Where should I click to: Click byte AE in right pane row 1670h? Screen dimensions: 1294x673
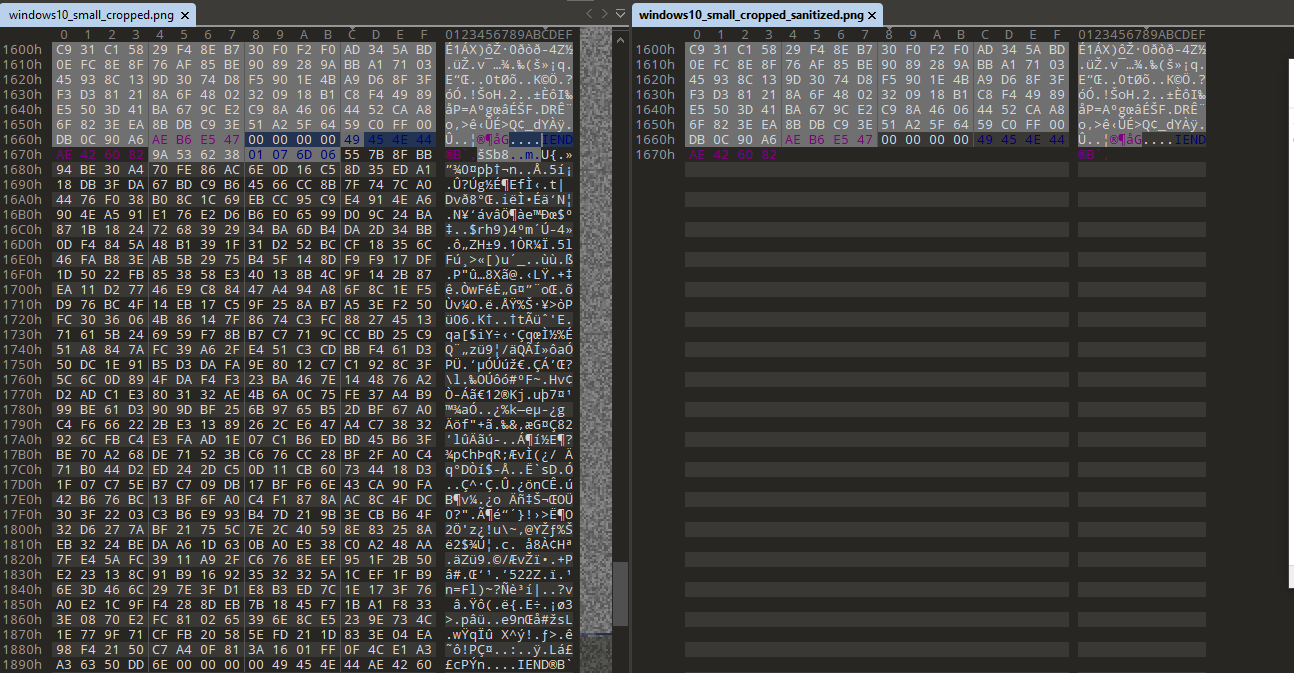tap(696, 155)
